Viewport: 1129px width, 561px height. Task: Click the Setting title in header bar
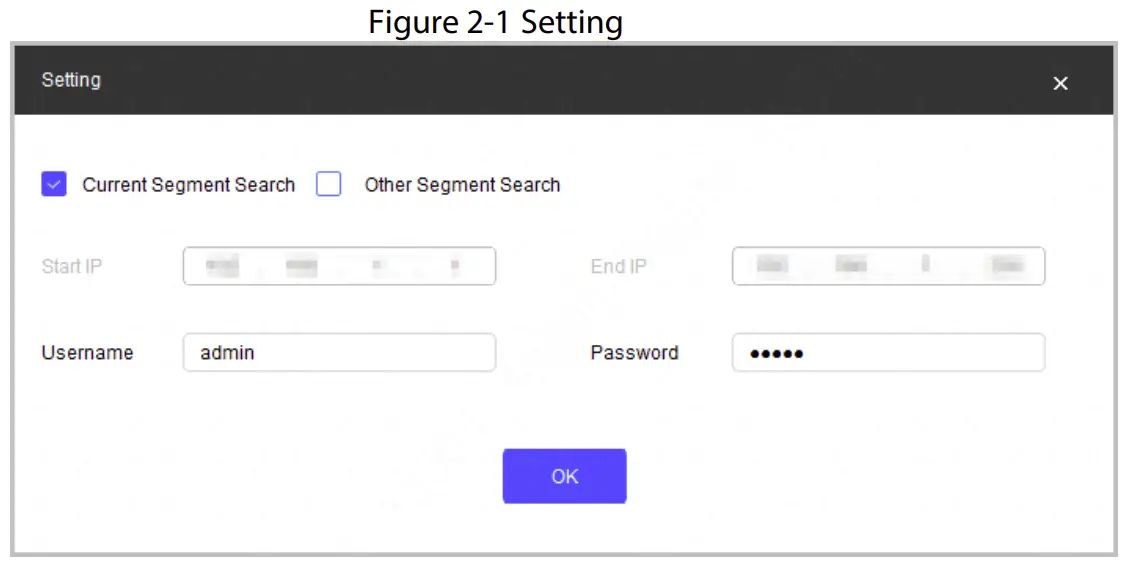71,80
